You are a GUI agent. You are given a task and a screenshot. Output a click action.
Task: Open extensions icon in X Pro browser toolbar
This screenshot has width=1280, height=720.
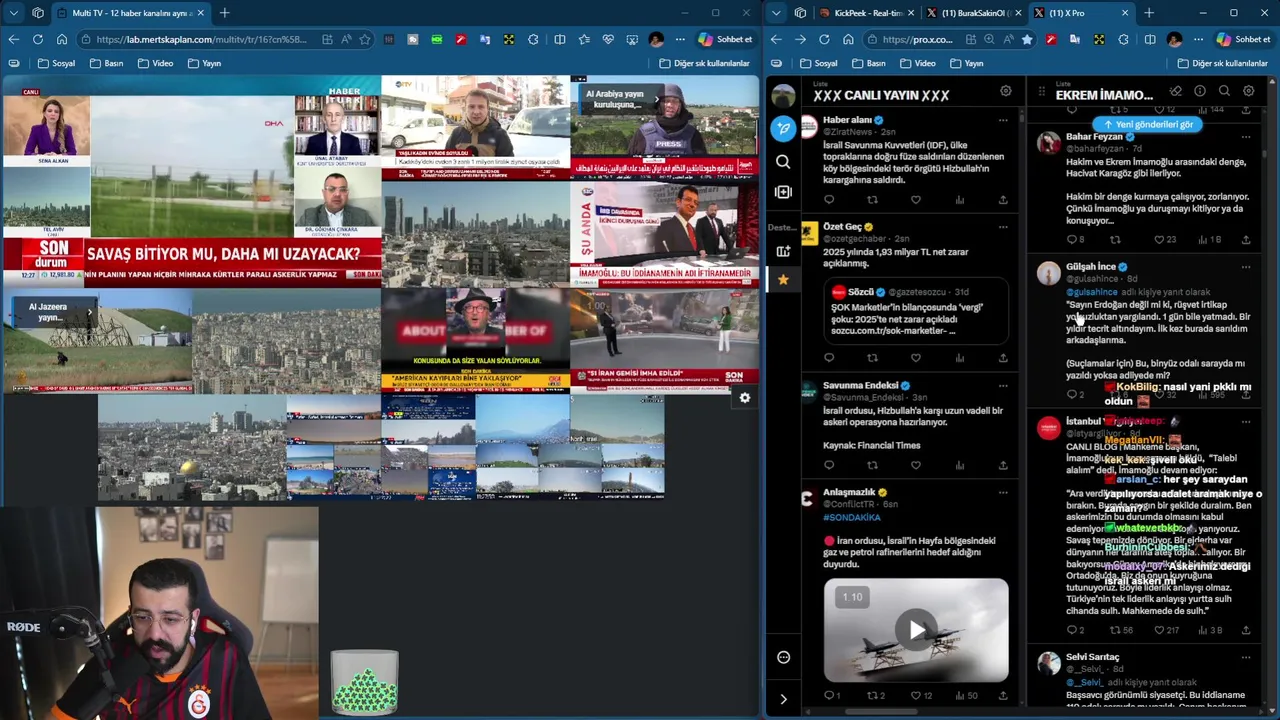tap(1123, 39)
